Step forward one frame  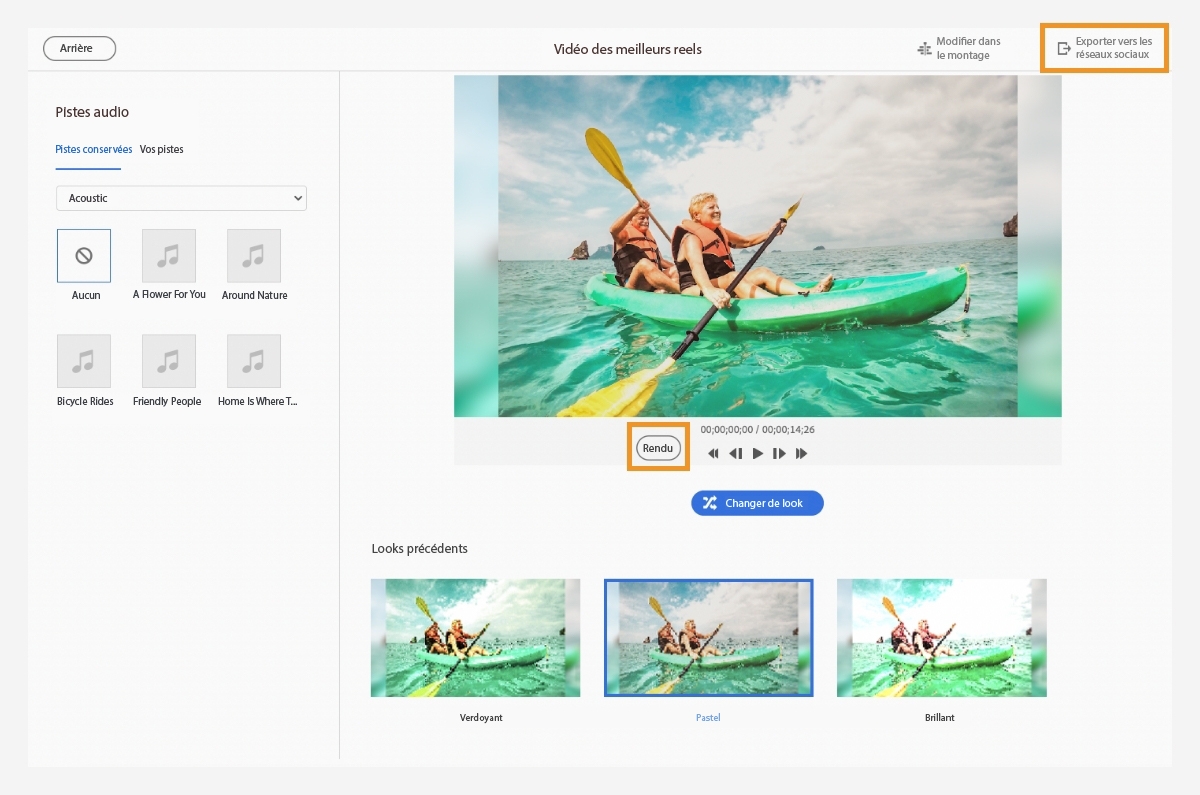780,454
